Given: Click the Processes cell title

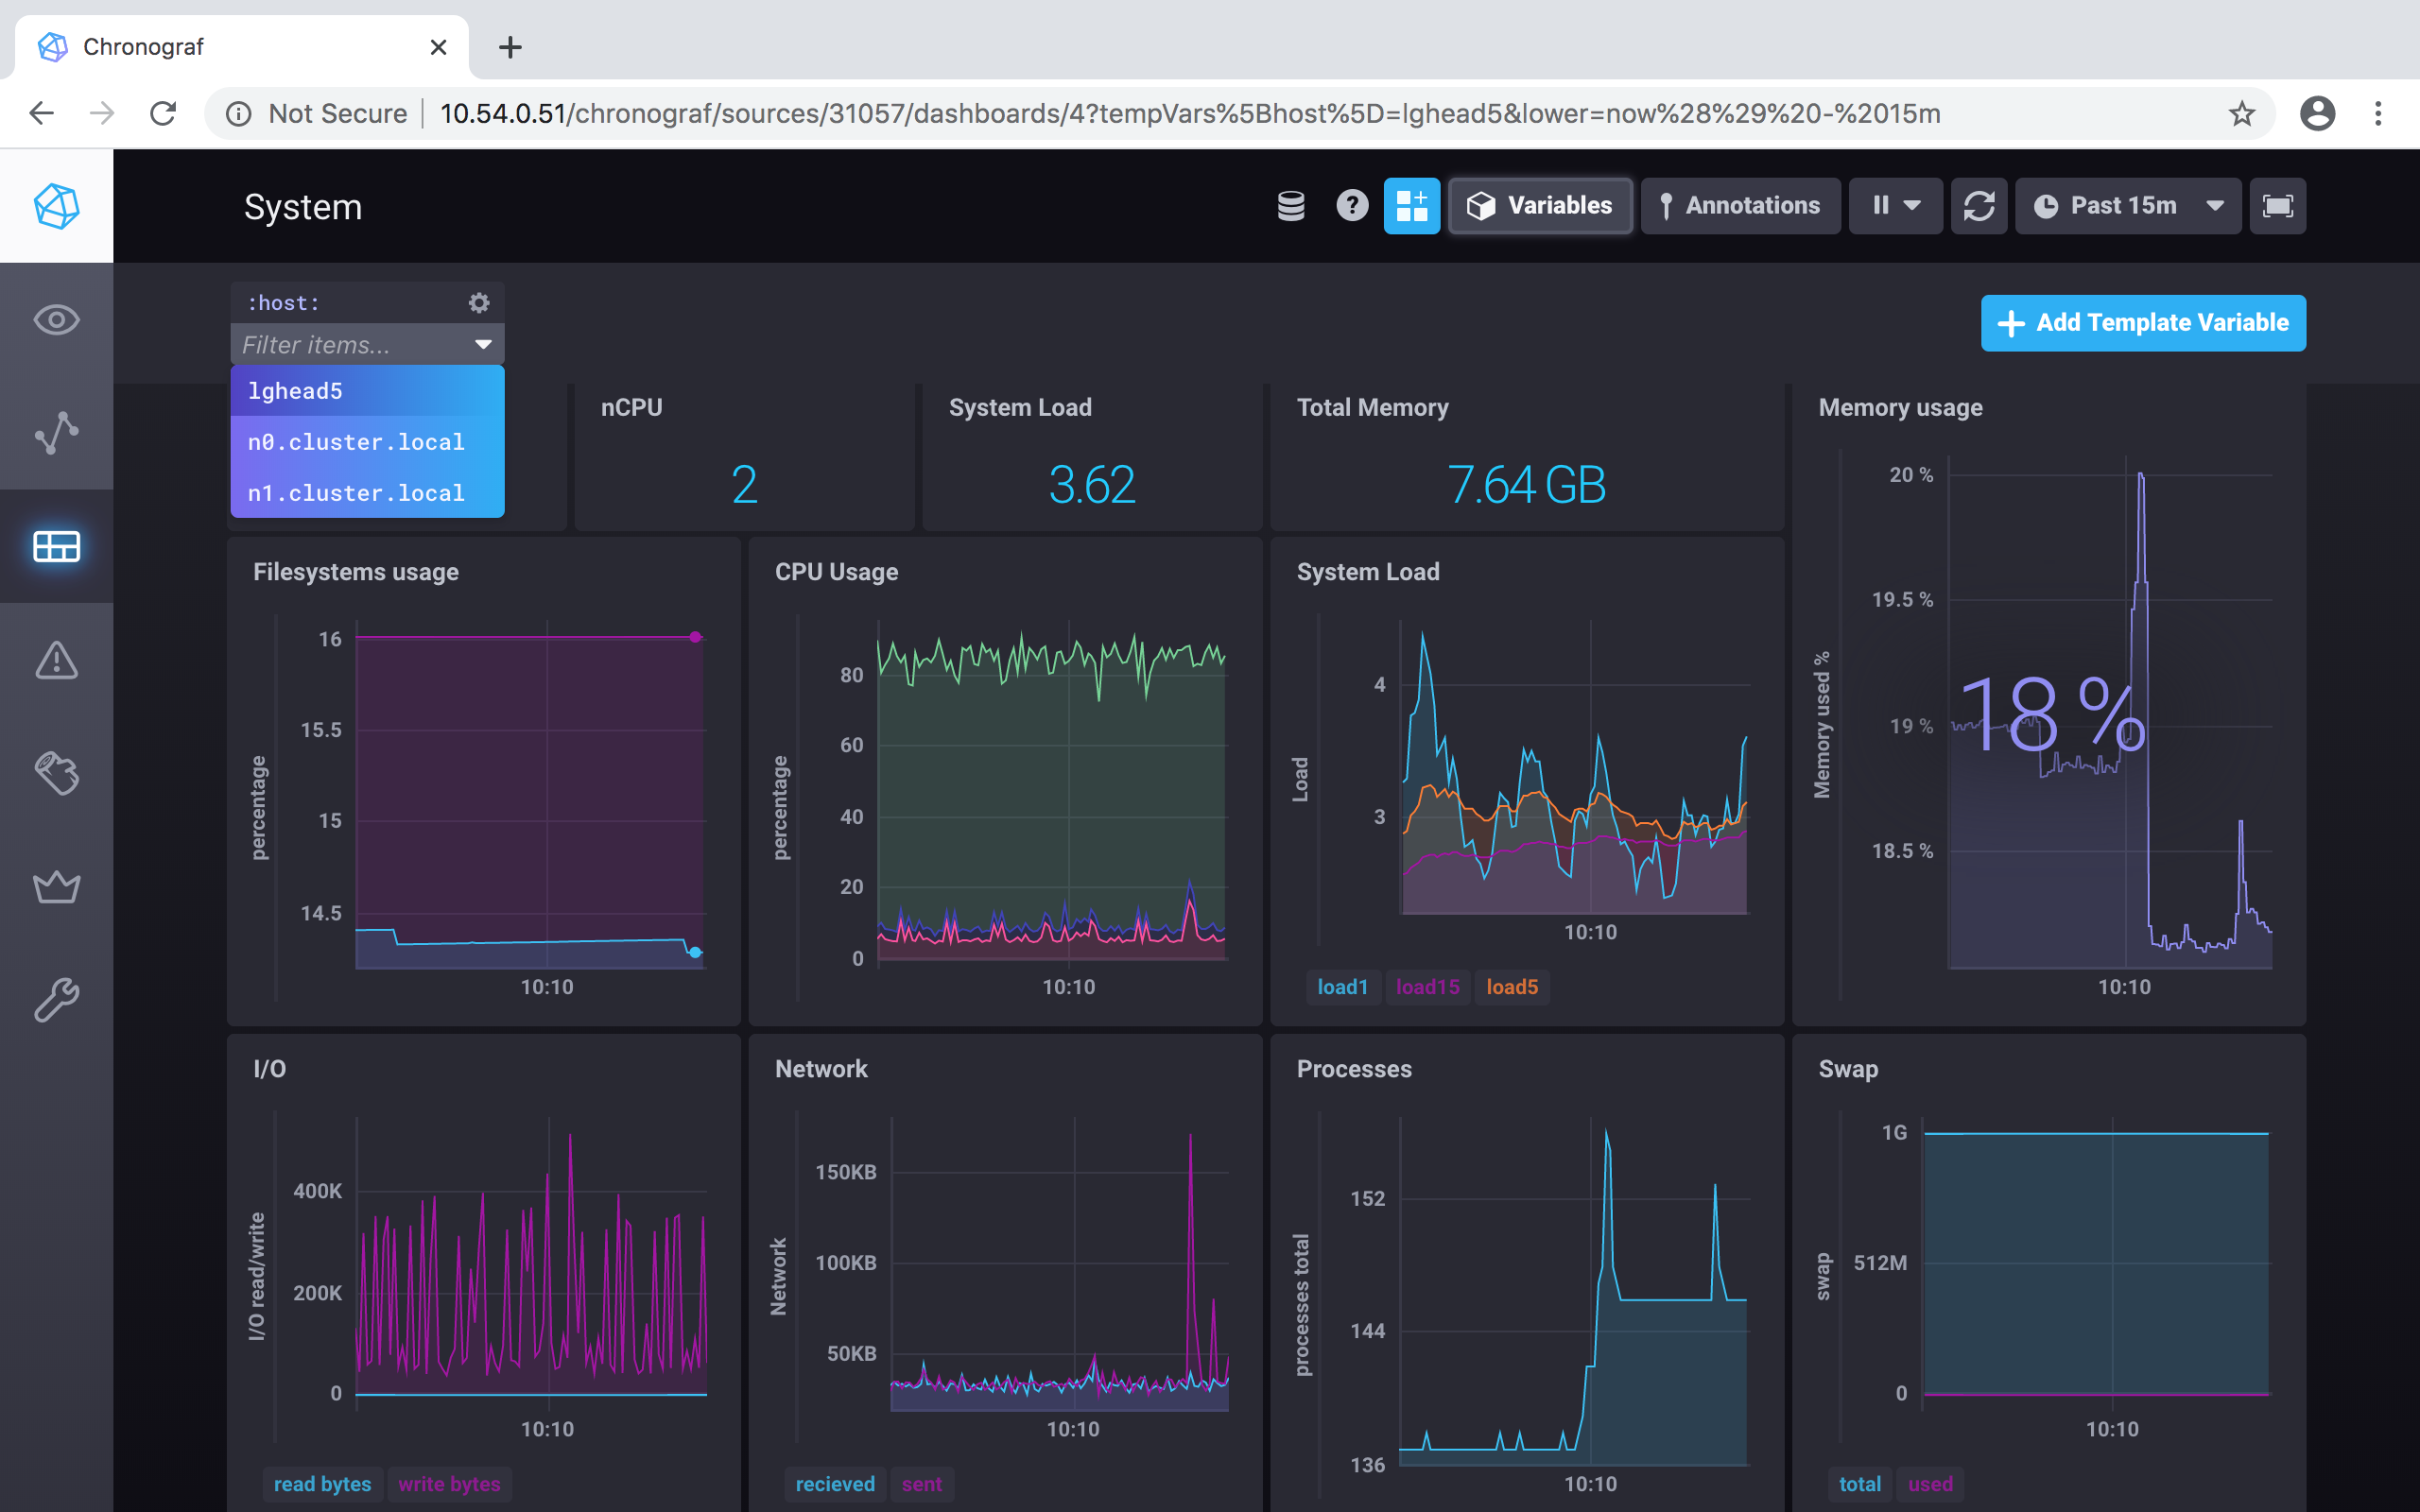Looking at the screenshot, I should tap(1354, 1069).
